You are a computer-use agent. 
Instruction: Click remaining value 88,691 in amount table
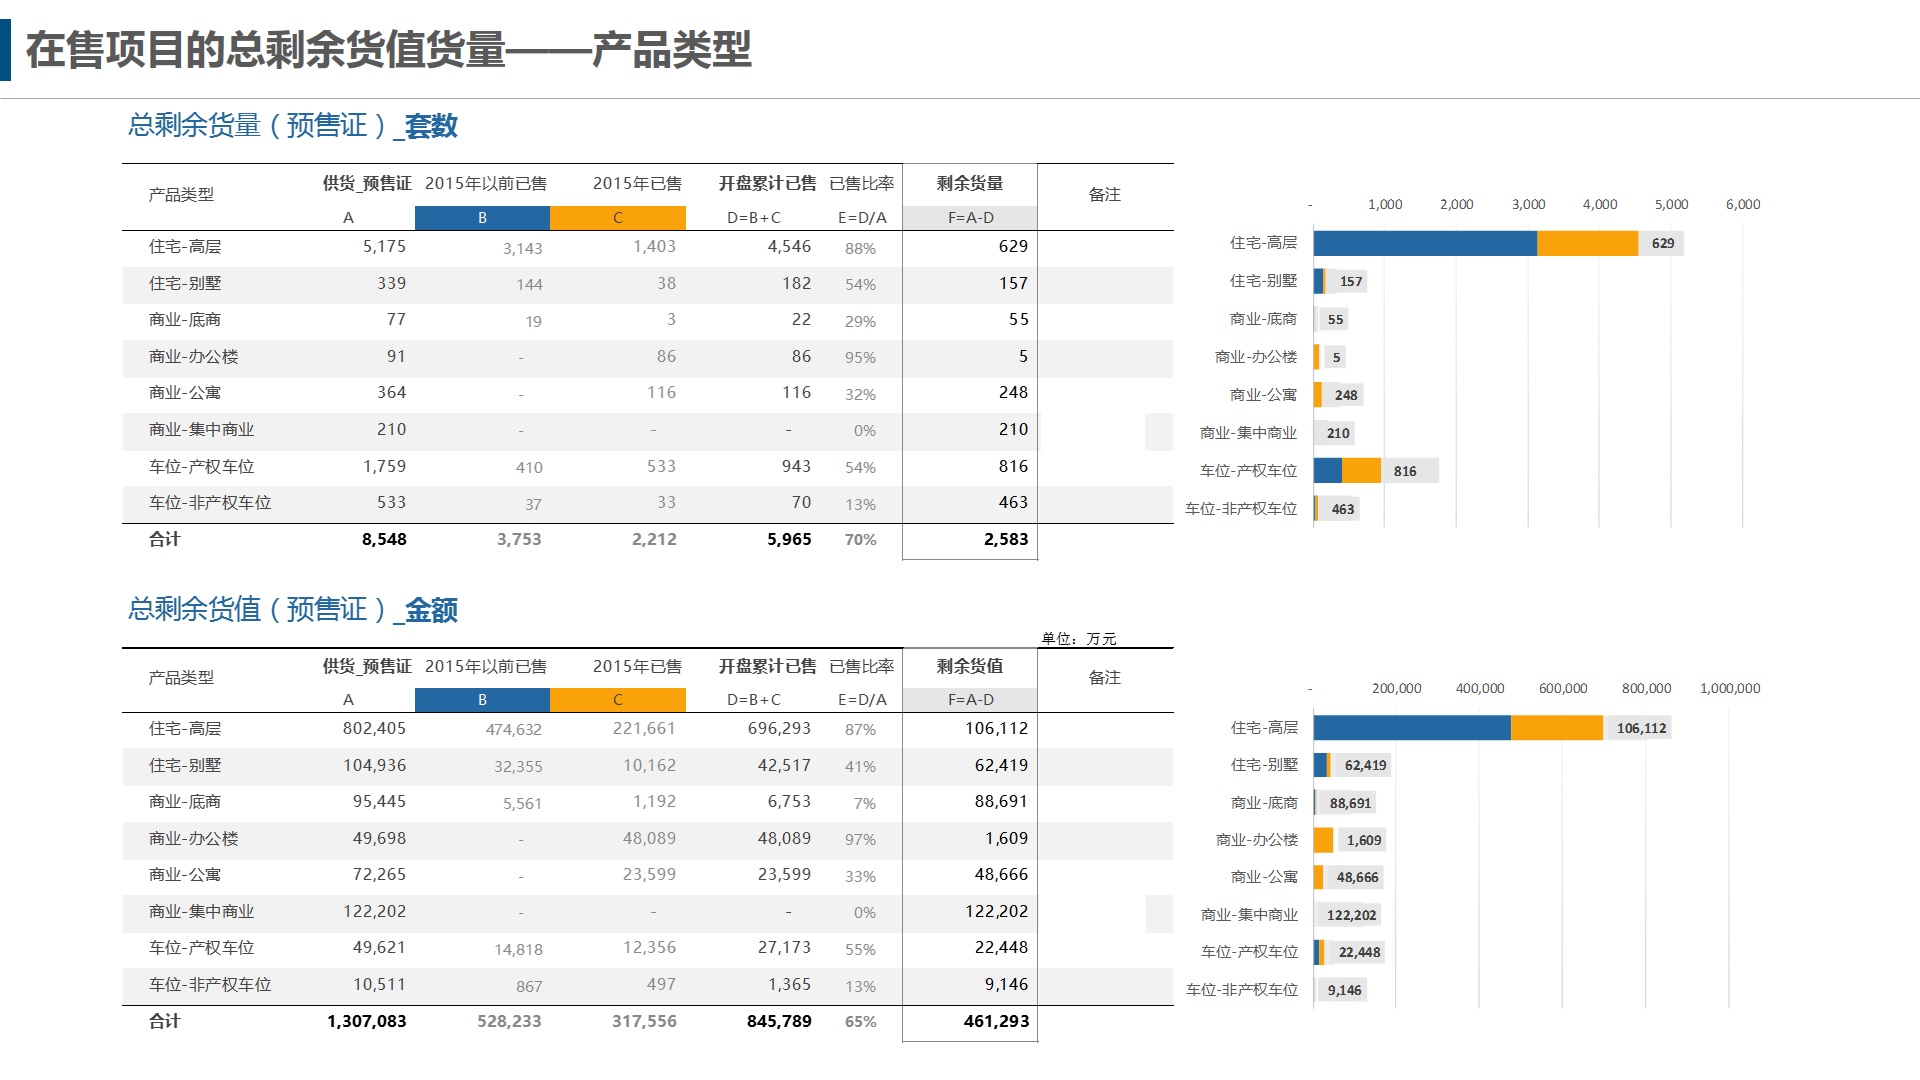pyautogui.click(x=1001, y=801)
